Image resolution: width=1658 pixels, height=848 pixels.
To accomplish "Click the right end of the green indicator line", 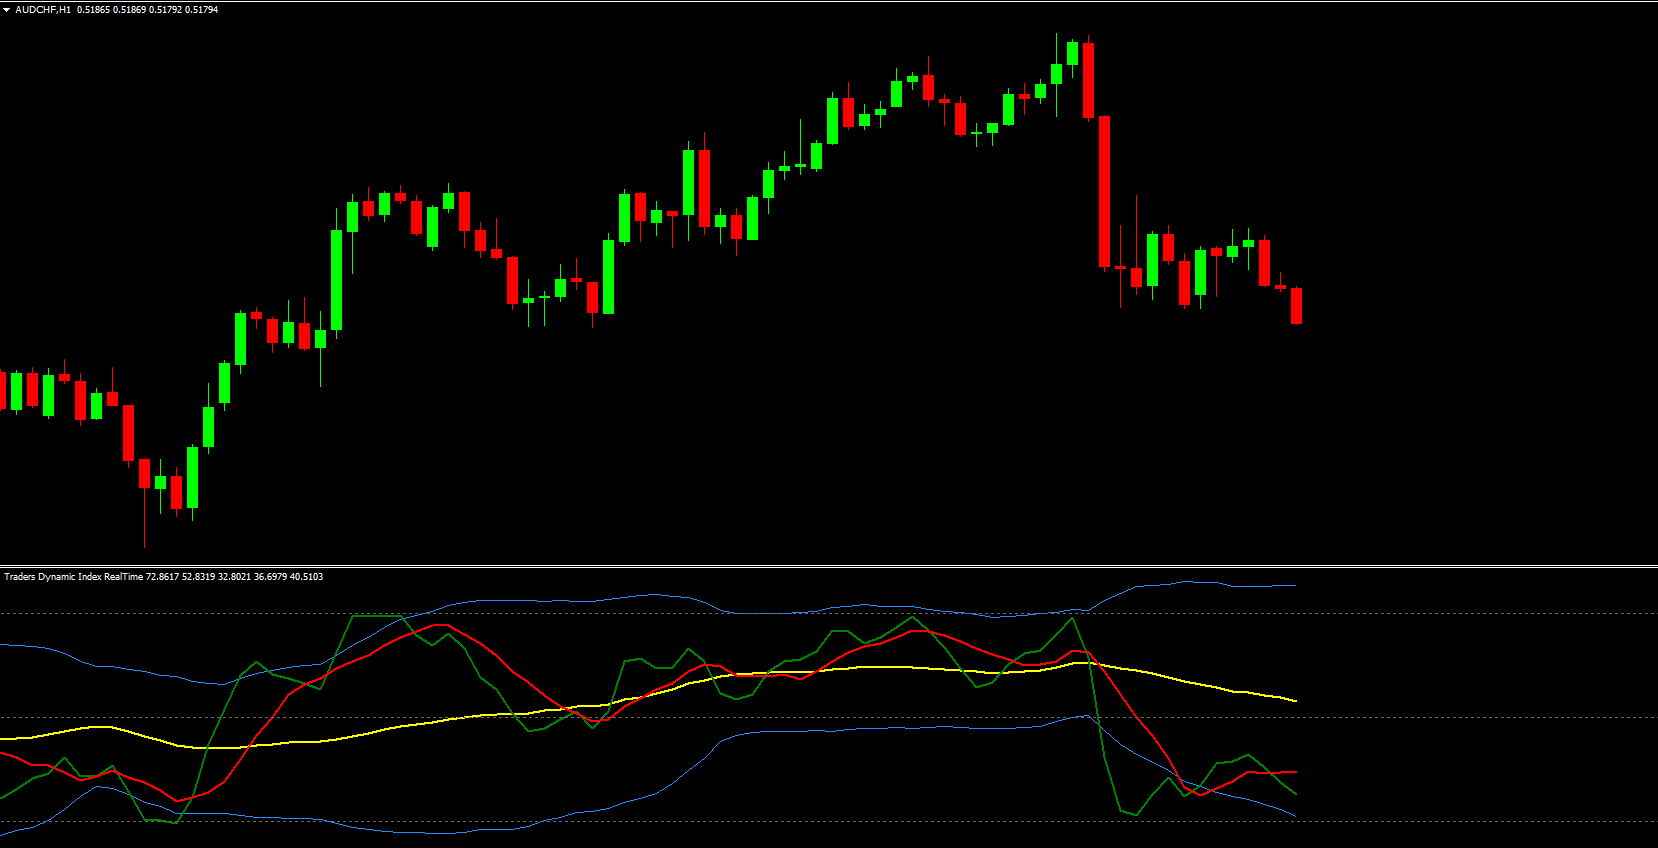I will pyautogui.click(x=1295, y=794).
